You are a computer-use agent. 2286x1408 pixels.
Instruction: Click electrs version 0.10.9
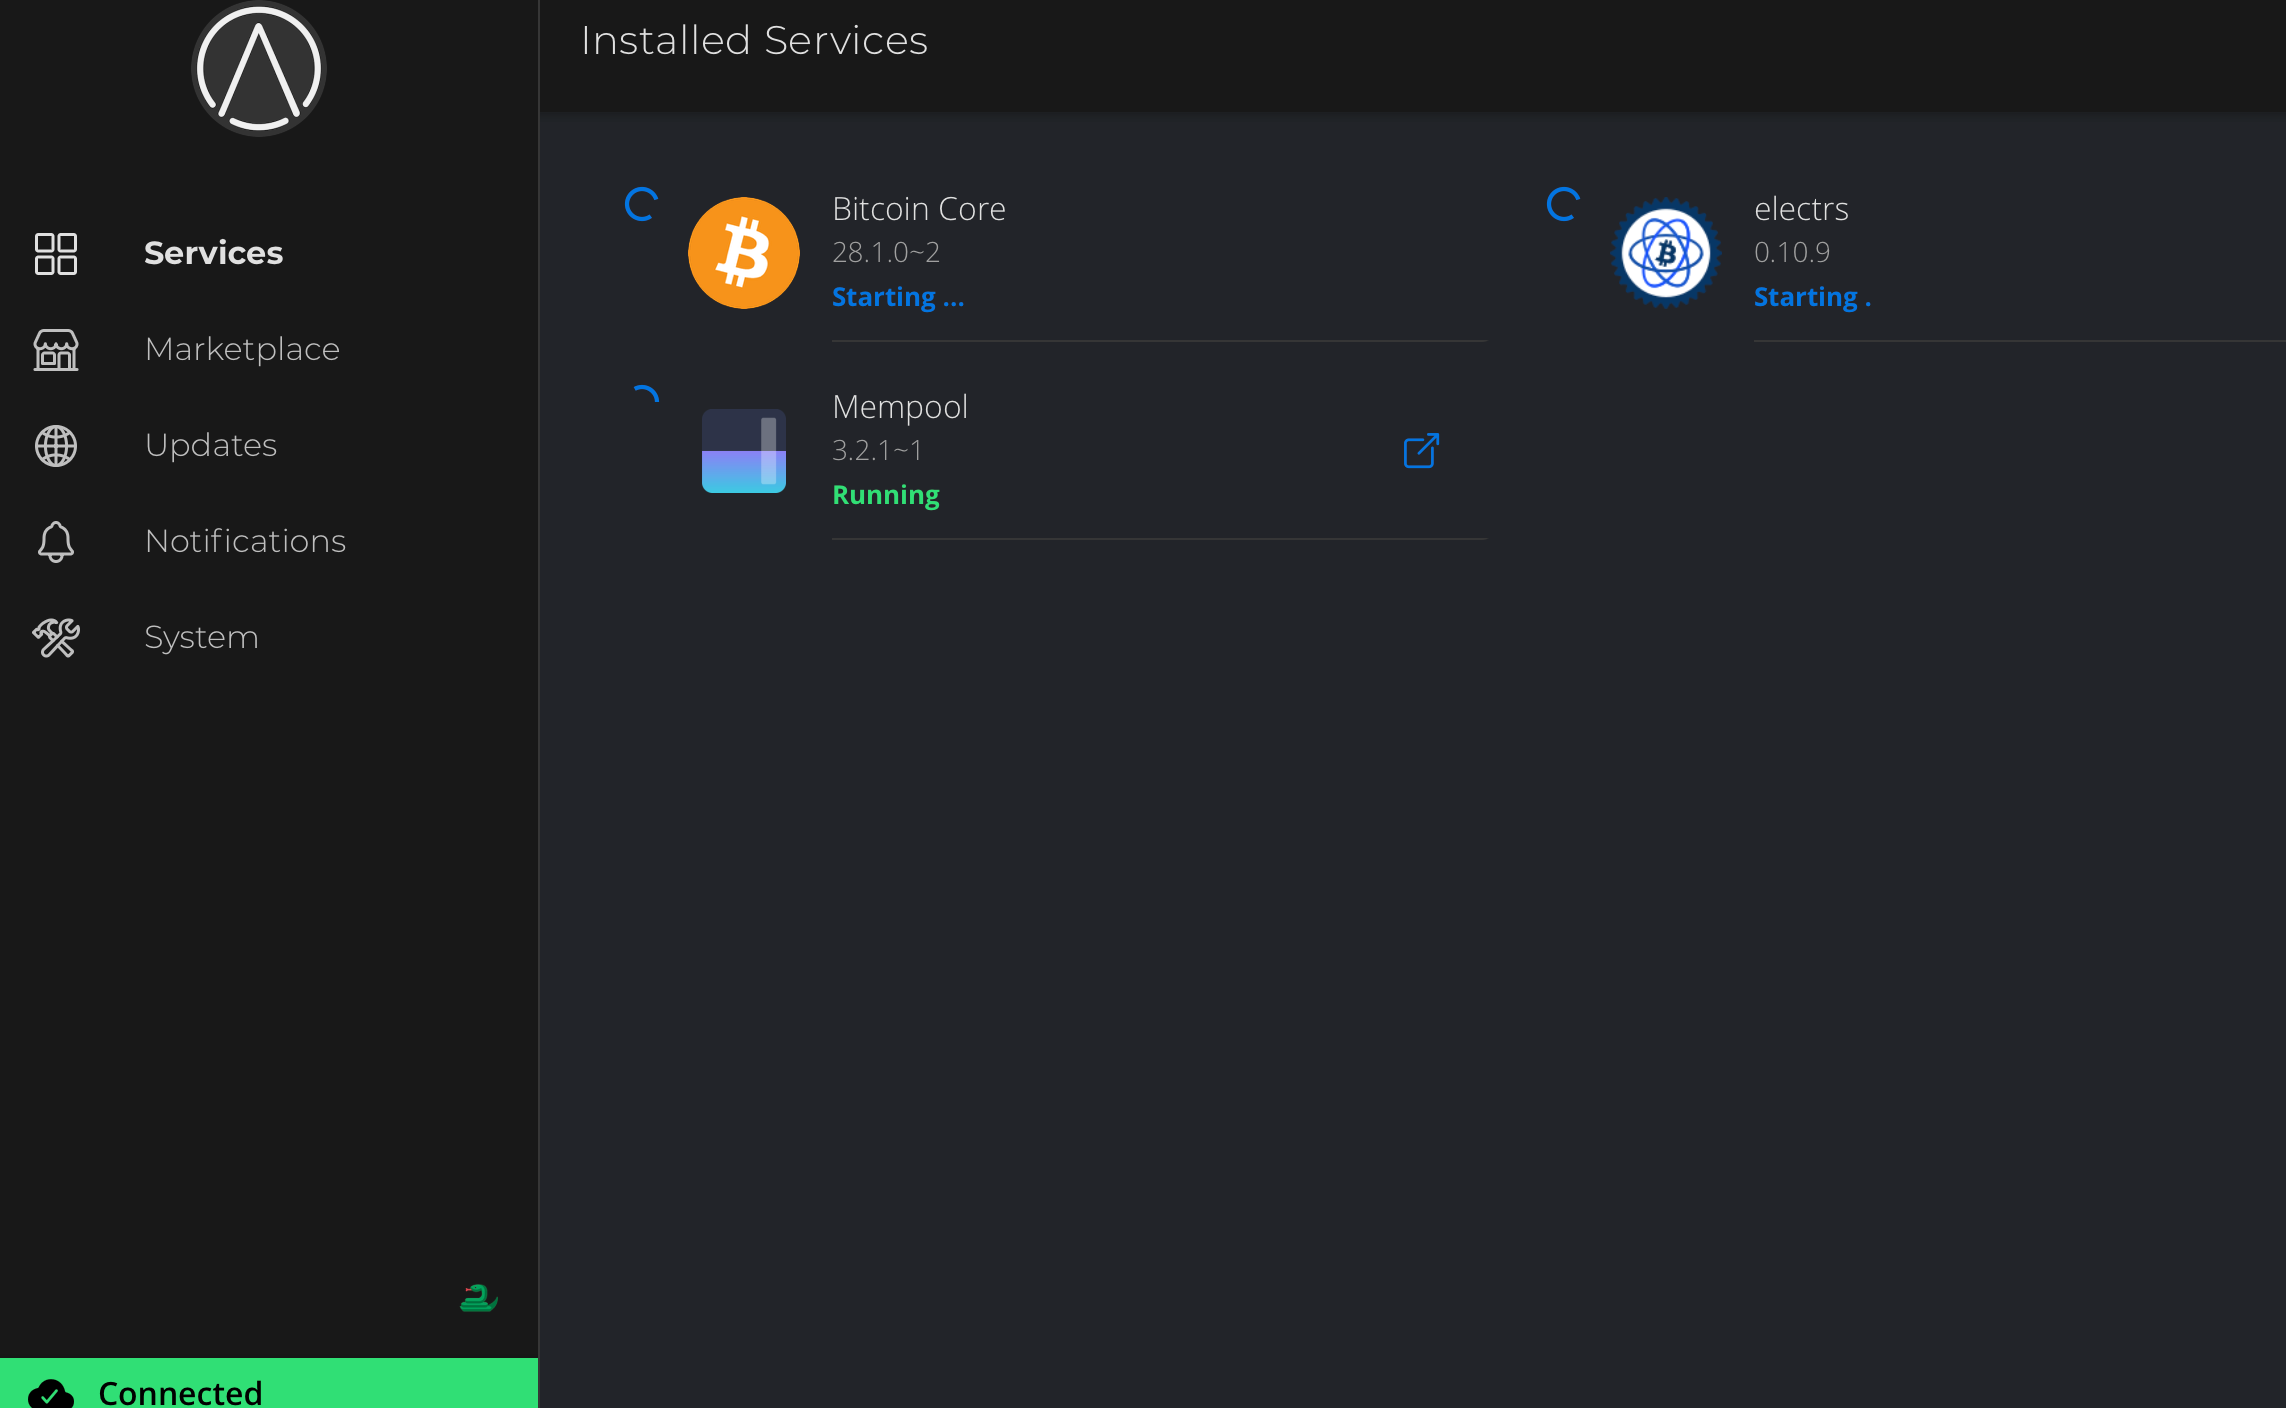(1792, 253)
